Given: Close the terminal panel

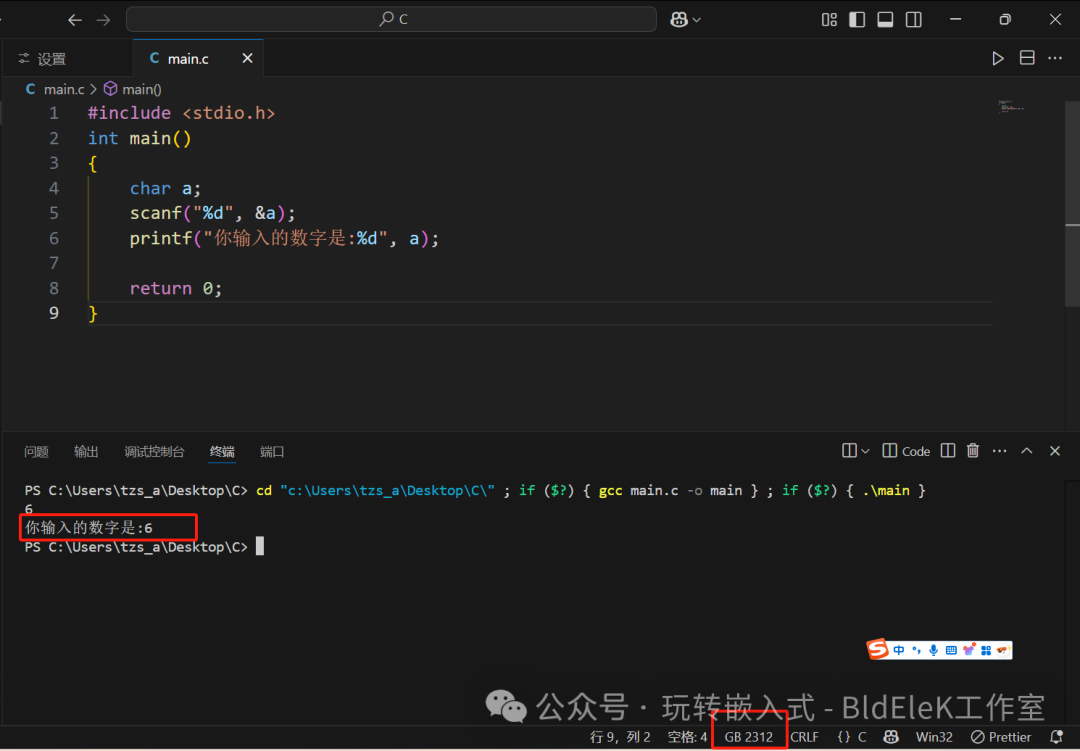Looking at the screenshot, I should [x=1055, y=451].
